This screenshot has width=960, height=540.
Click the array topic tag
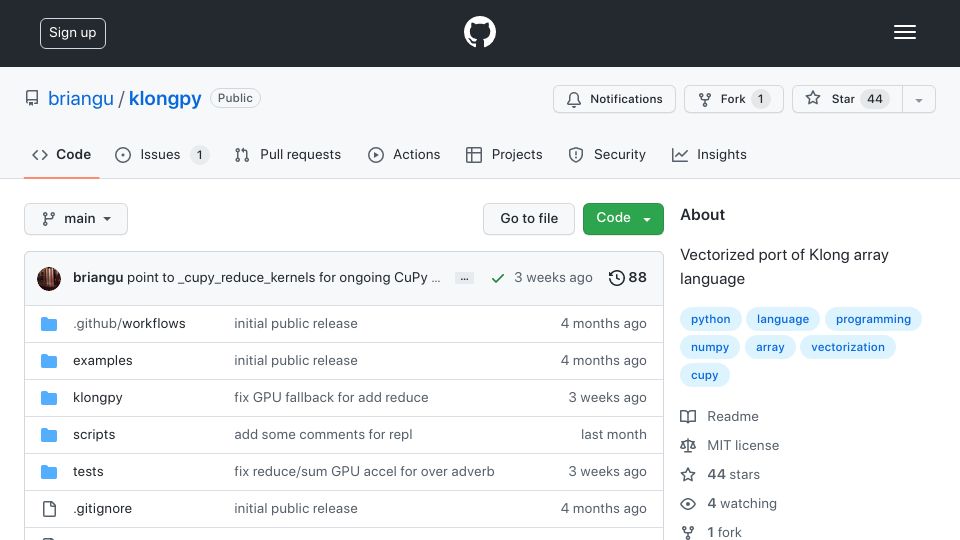click(x=770, y=347)
